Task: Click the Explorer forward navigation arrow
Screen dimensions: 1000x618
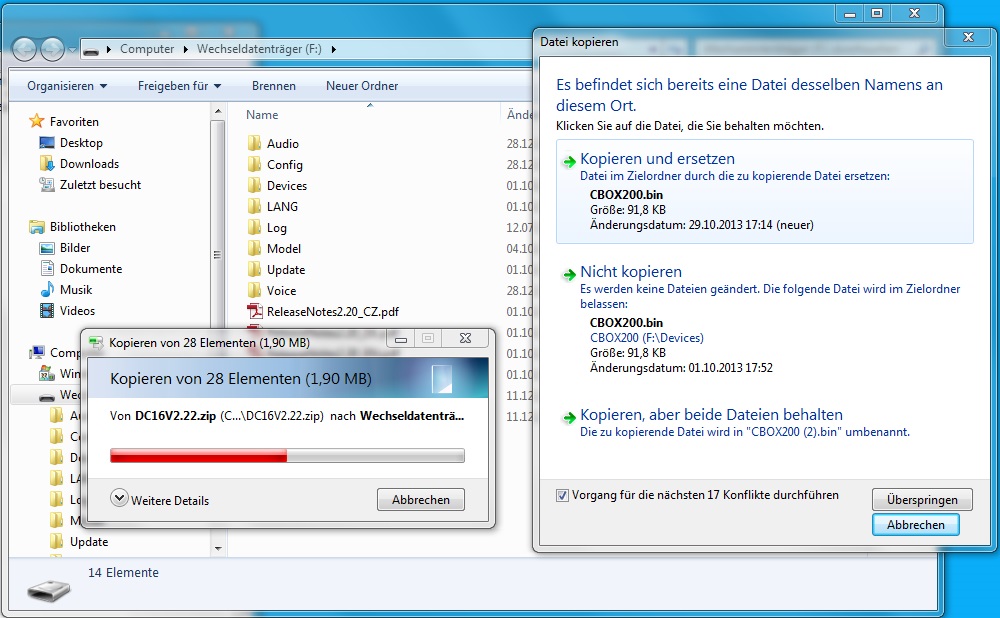Action: (x=52, y=49)
